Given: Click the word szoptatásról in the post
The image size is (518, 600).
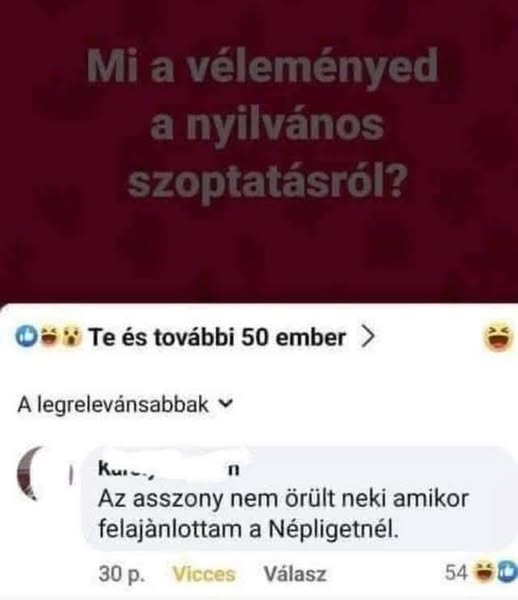Looking at the screenshot, I should tap(266, 181).
